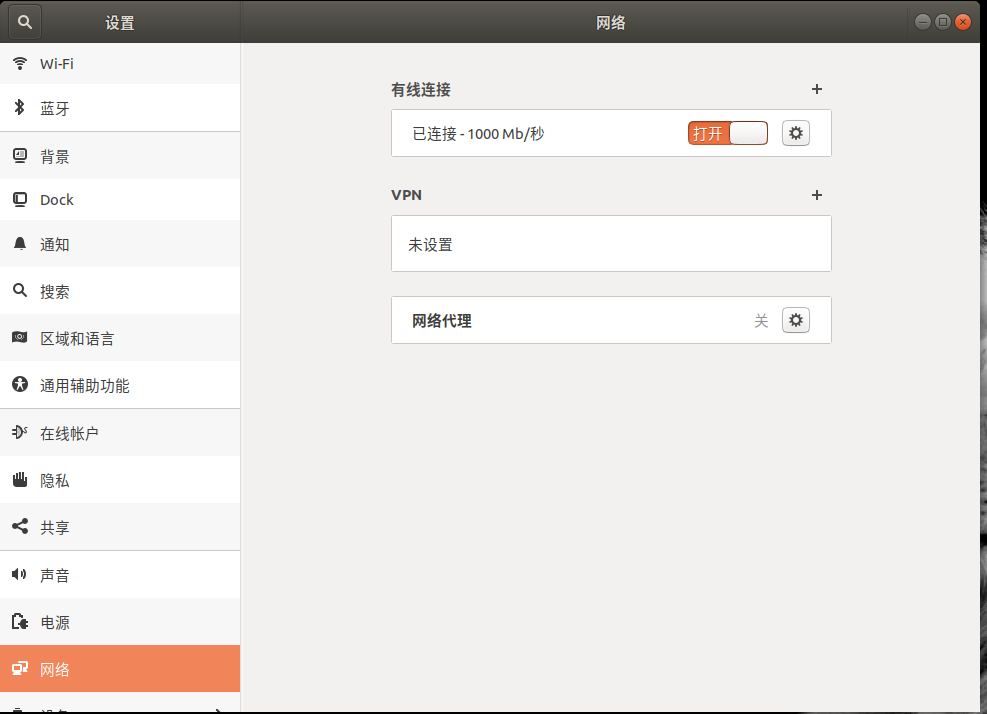Viewport: 987px width, 714px height.
Task: Click the 有线连接 section heading
Action: point(421,89)
